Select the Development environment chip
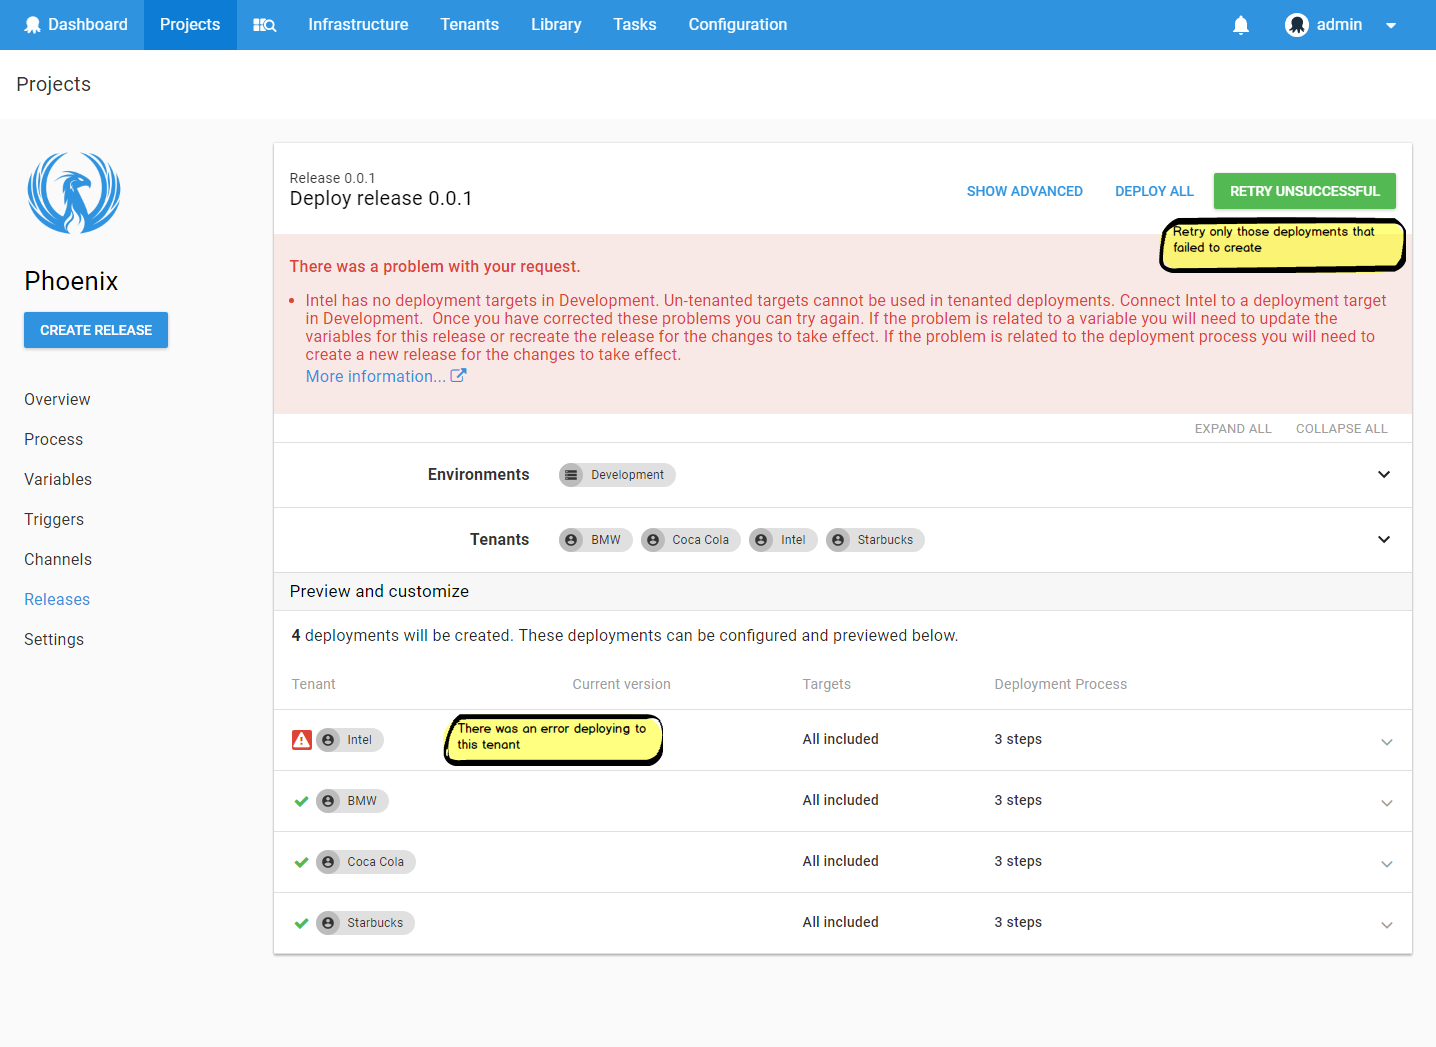Image resolution: width=1436 pixels, height=1047 pixels. click(616, 474)
